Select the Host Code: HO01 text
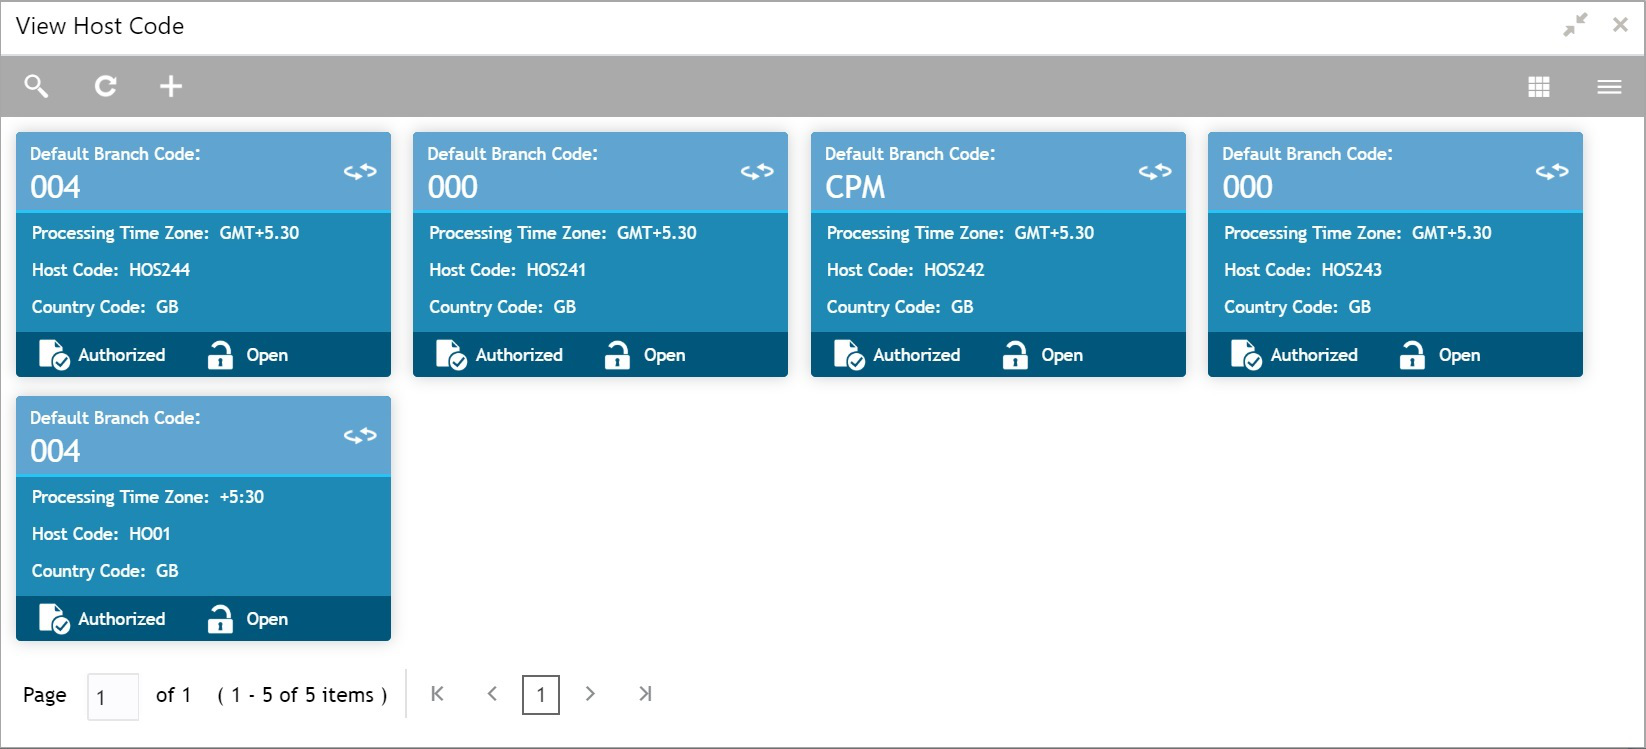Viewport: 1646px width, 749px height. (101, 534)
